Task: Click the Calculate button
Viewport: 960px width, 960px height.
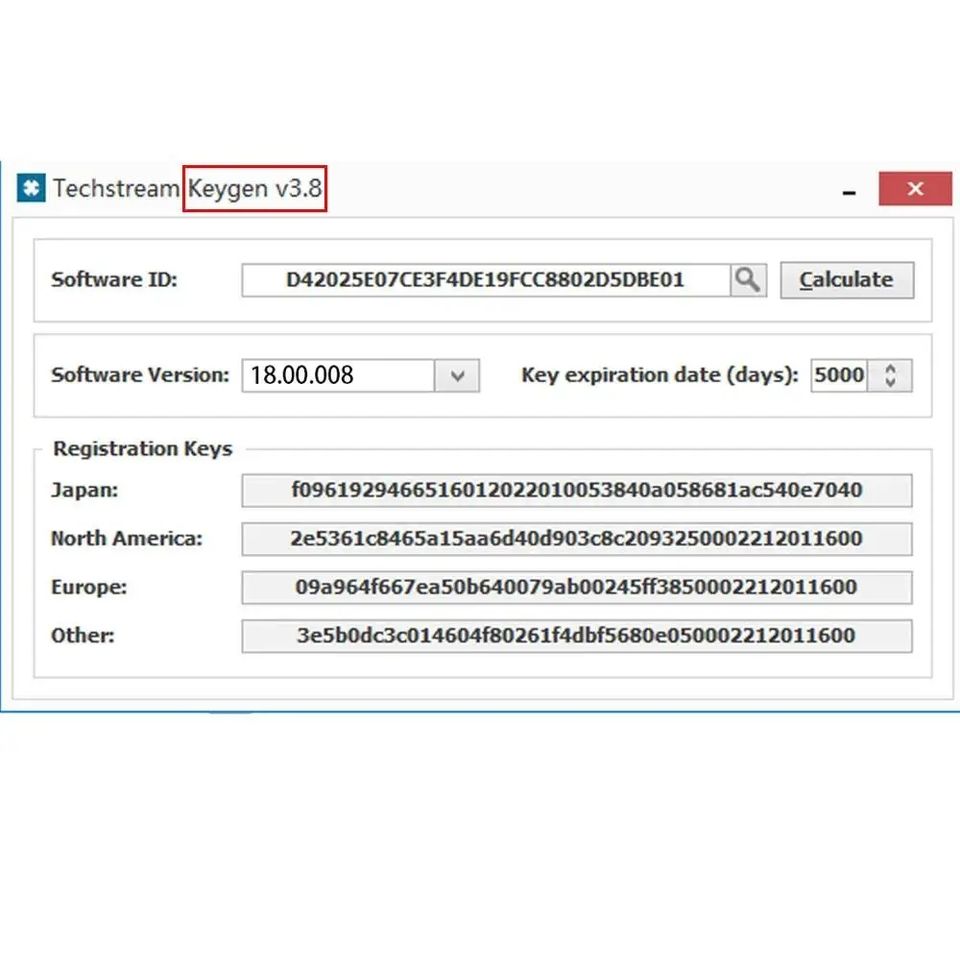Action: click(847, 280)
